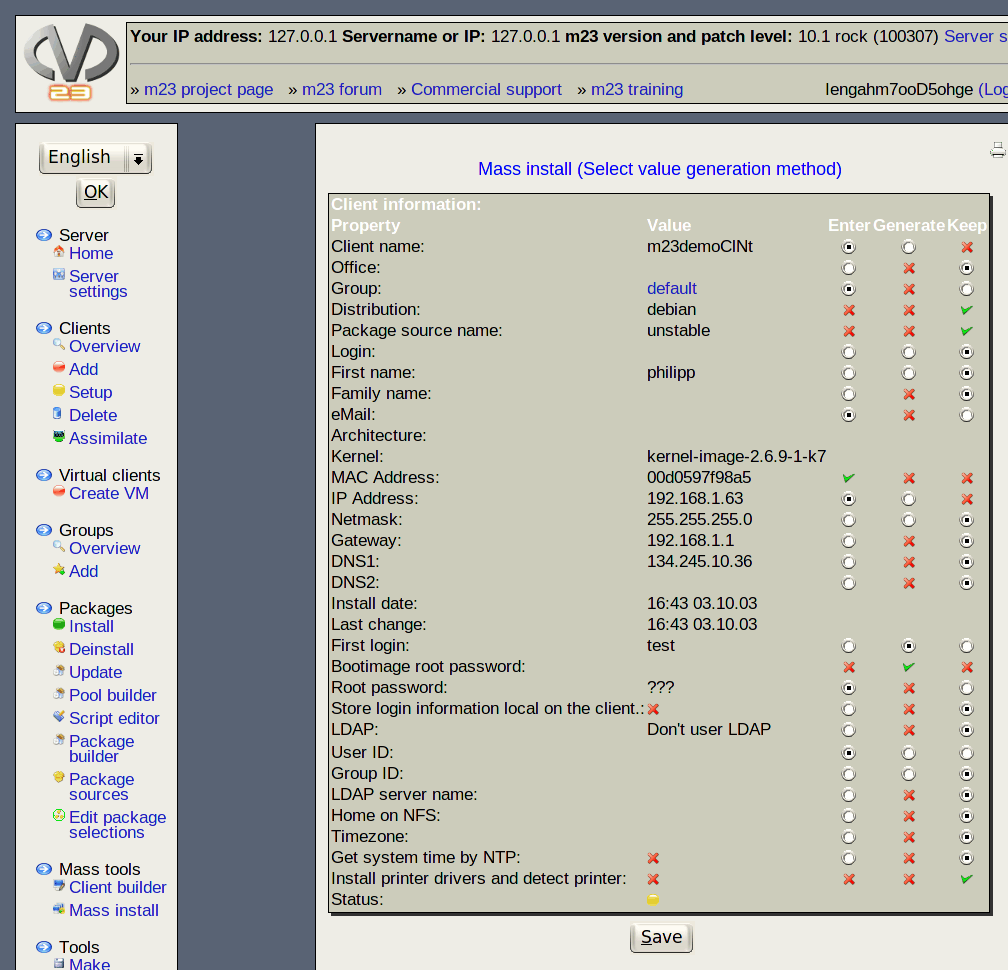The image size is (1008, 970).
Task: Click the Pool builder icon
Action: tap(59, 694)
